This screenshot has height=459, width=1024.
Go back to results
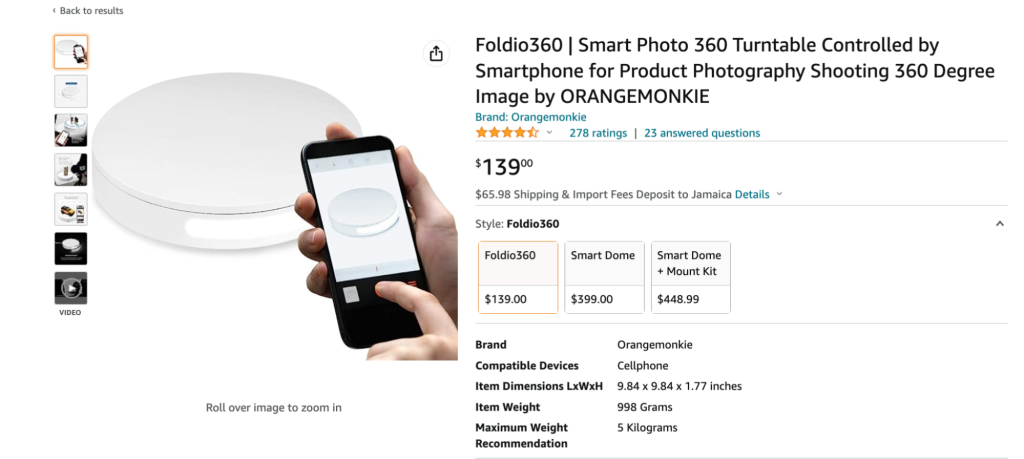91,11
